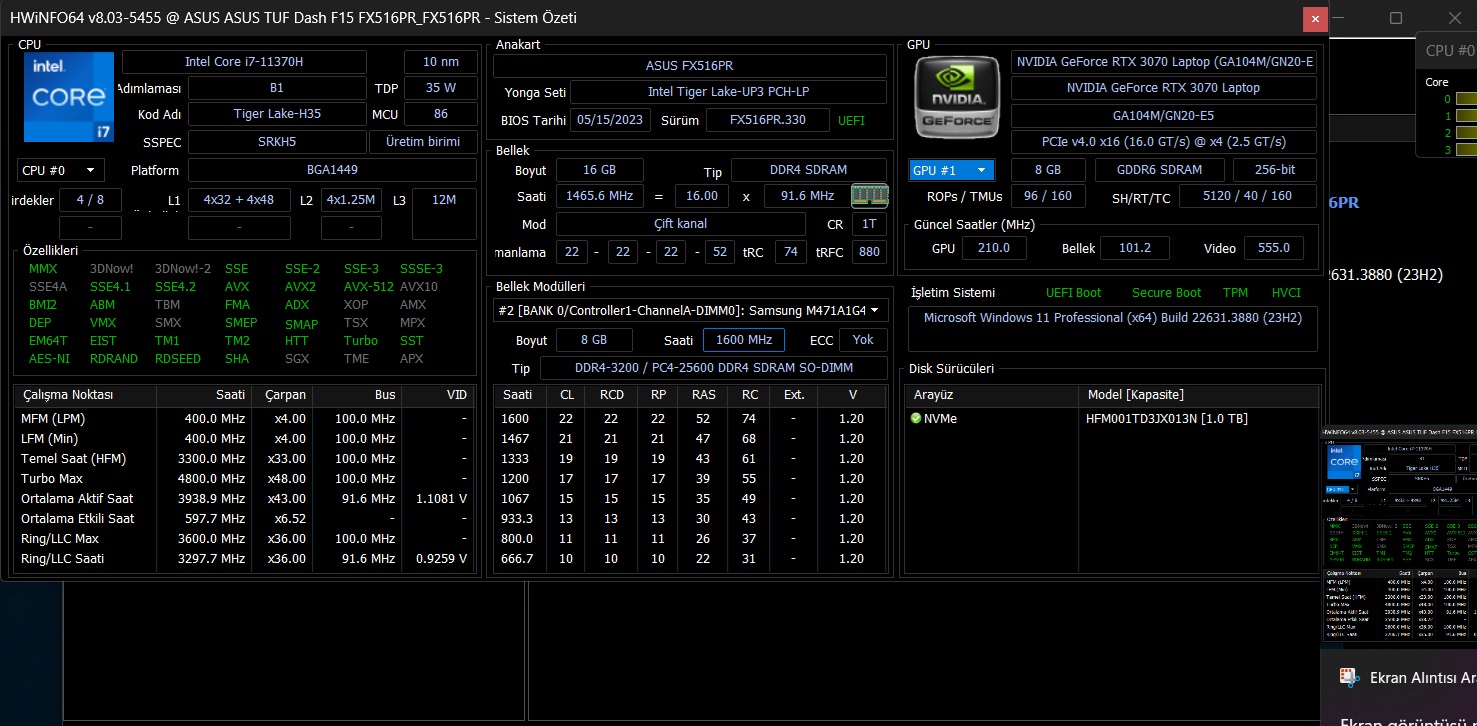
Task: Click the green UEFI label beside BIOS version
Action: (851, 120)
